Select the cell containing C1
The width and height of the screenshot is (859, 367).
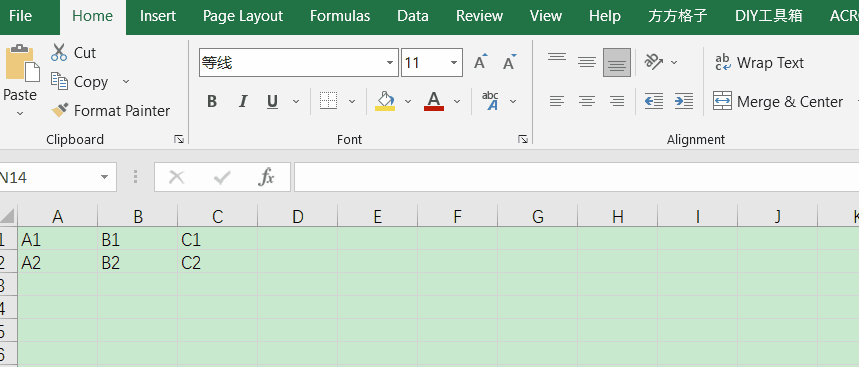click(217, 239)
